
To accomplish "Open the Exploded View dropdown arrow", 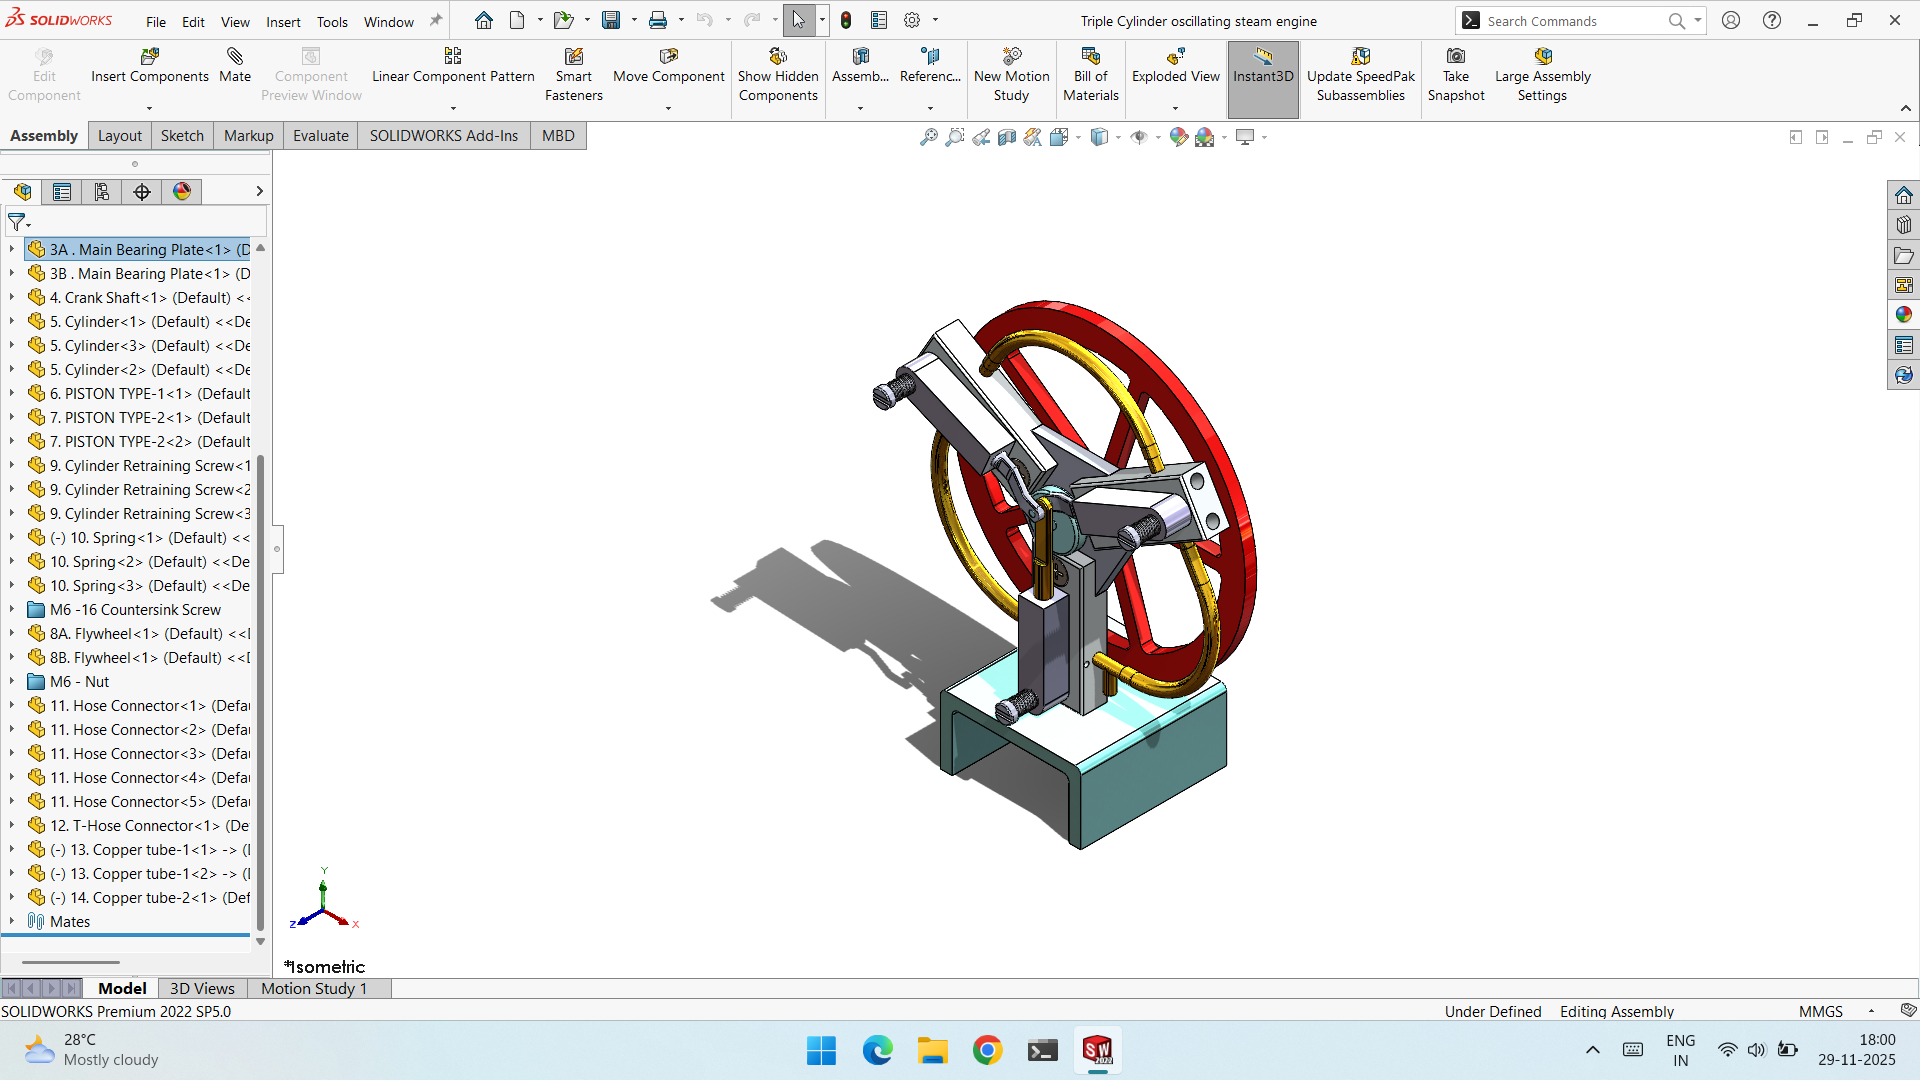I will 1175,108.
